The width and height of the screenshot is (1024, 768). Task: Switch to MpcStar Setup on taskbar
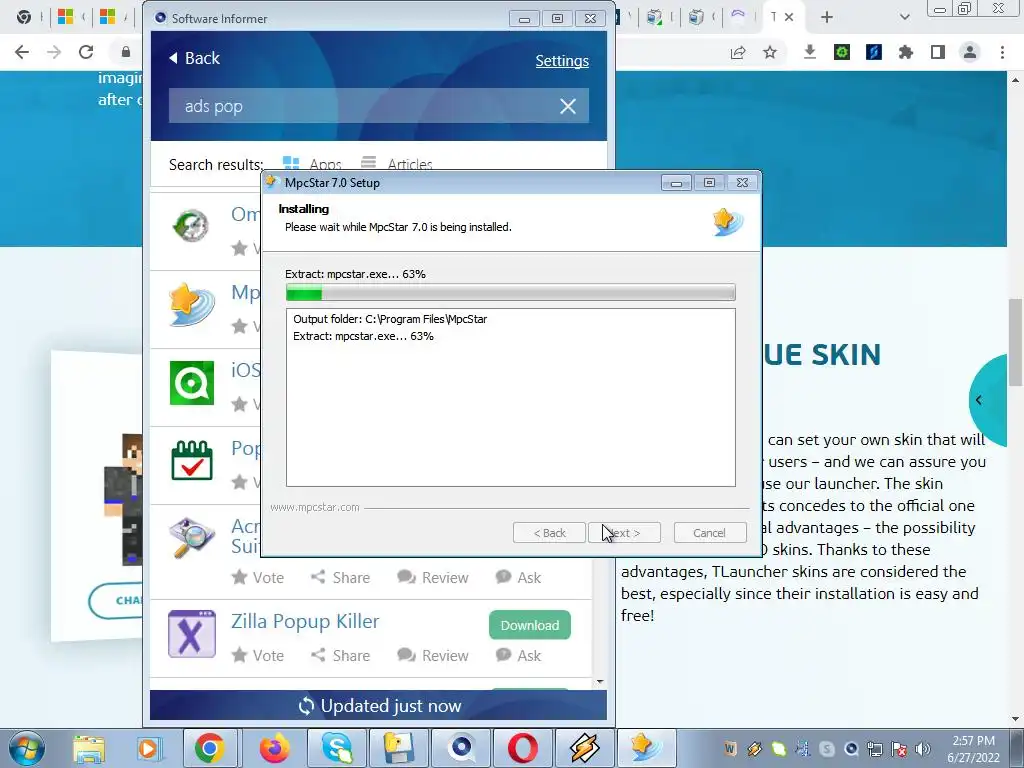645,748
